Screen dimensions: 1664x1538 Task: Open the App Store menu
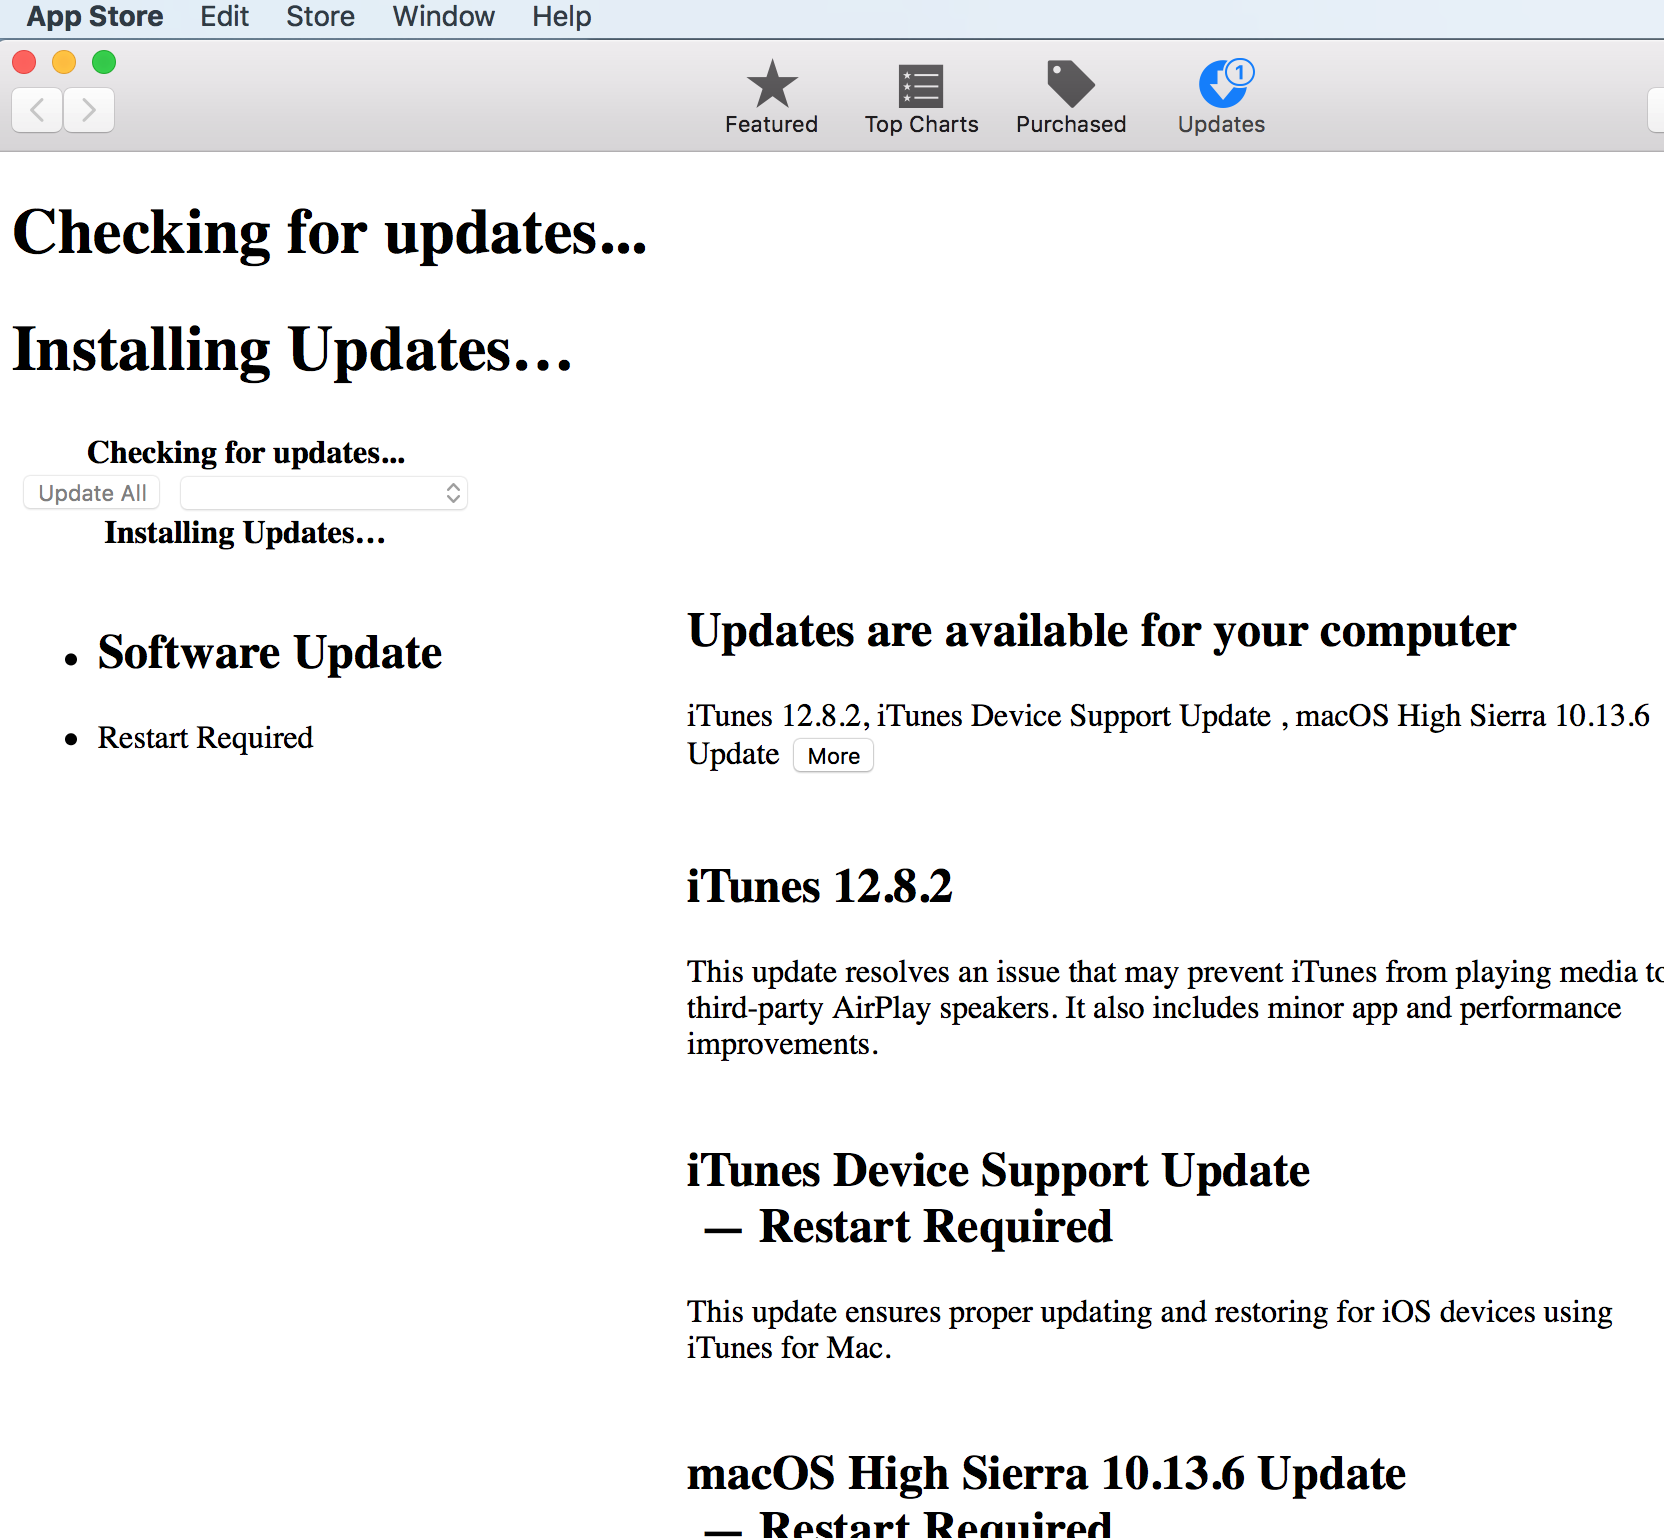click(95, 17)
